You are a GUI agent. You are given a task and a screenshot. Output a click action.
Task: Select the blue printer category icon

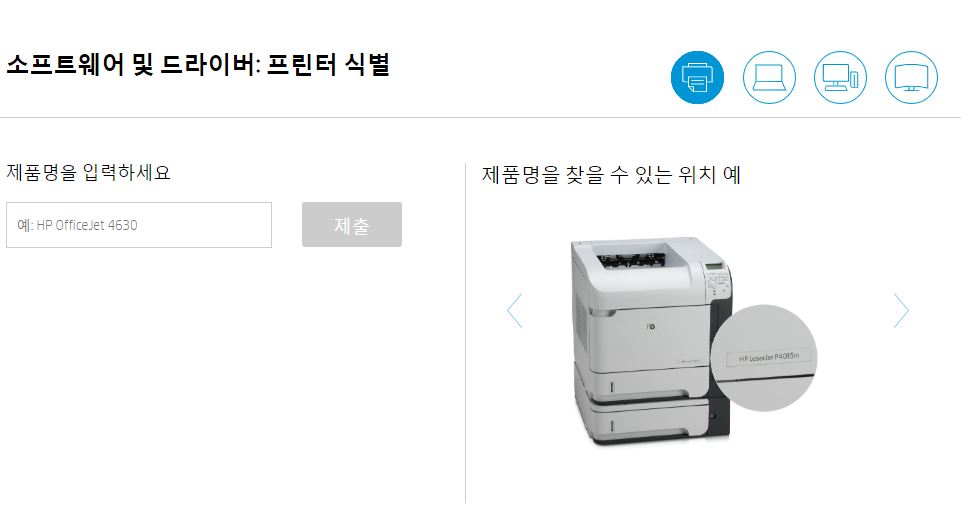[x=697, y=77]
